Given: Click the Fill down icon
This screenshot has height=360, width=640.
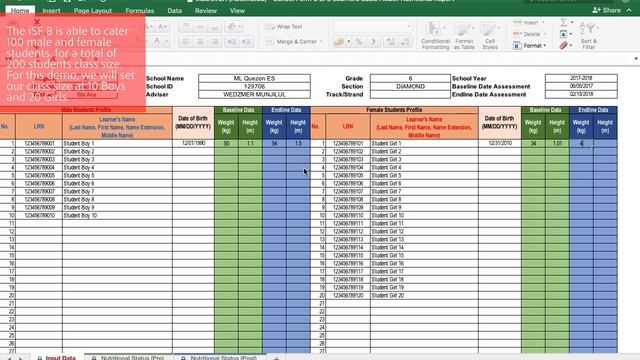Looking at the screenshot, I should point(563,34).
